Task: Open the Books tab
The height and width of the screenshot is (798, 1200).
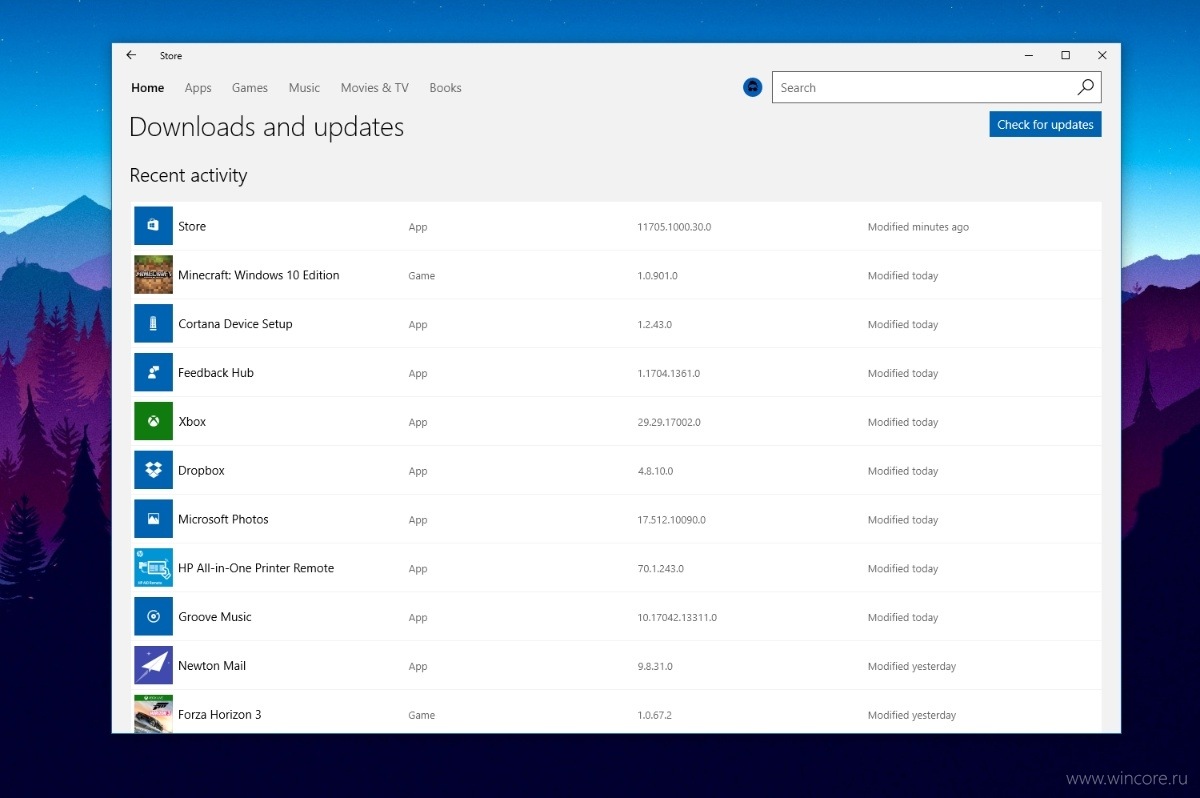Action: coord(445,88)
